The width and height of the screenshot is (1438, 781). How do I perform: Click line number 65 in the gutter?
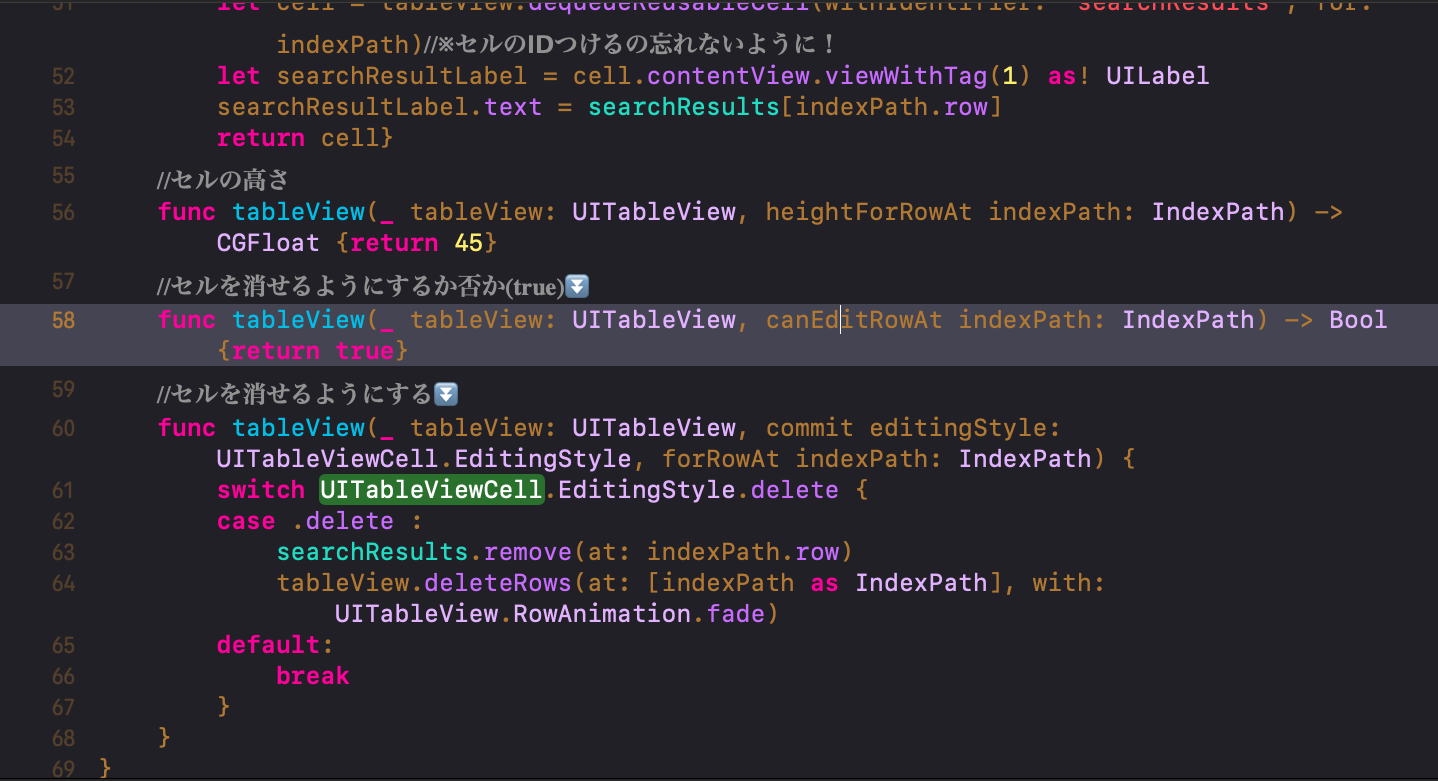(x=63, y=645)
